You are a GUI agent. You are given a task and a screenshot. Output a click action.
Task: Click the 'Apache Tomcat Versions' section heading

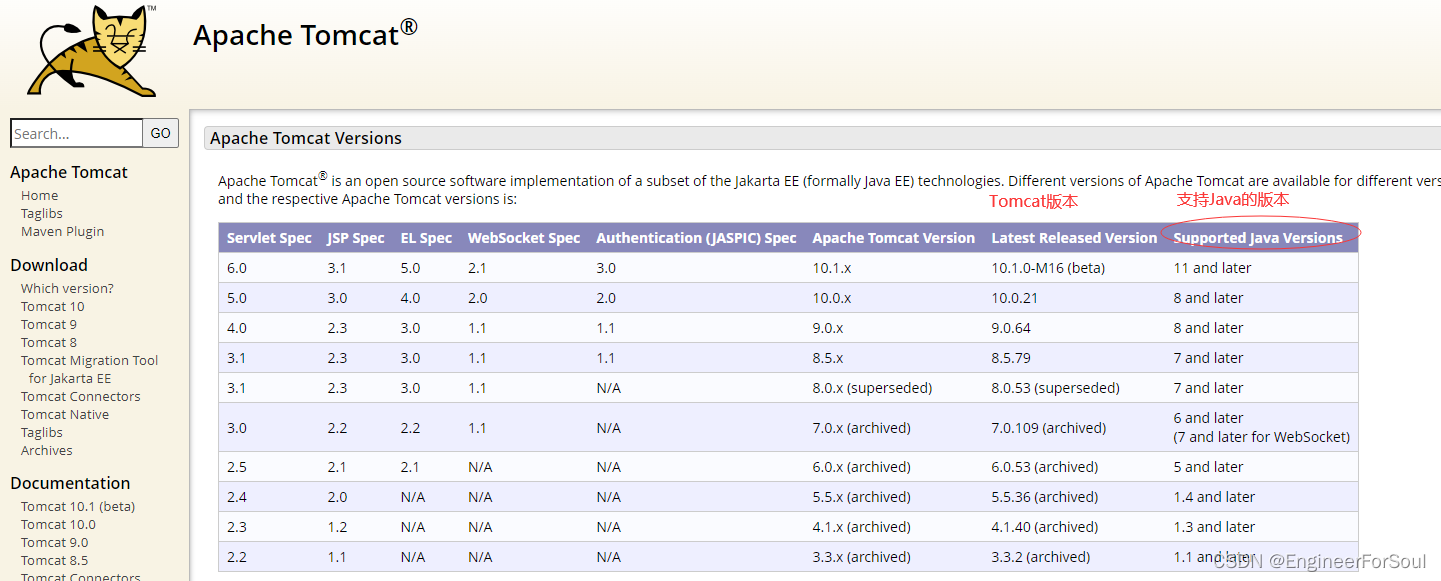[x=306, y=138]
